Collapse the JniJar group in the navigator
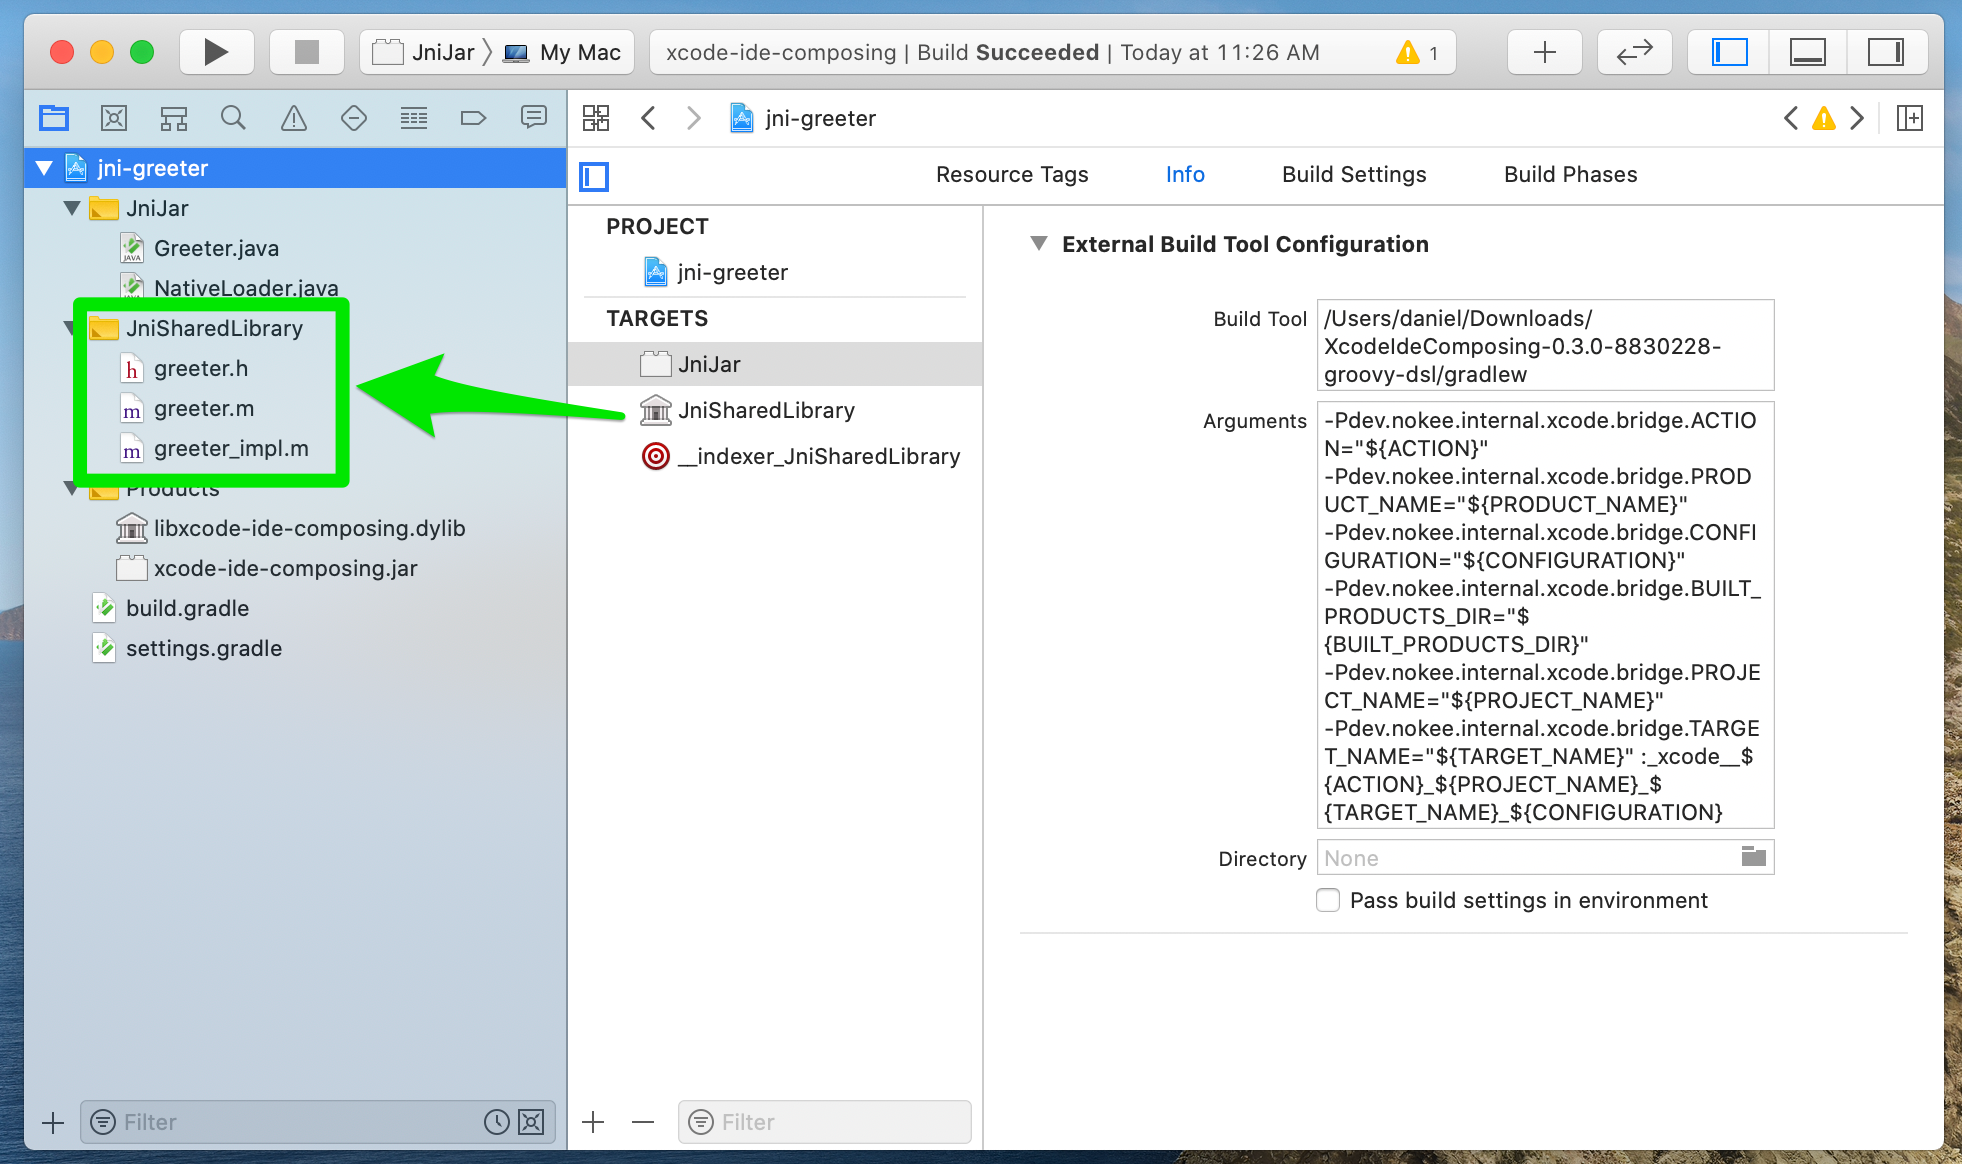 [x=71, y=208]
